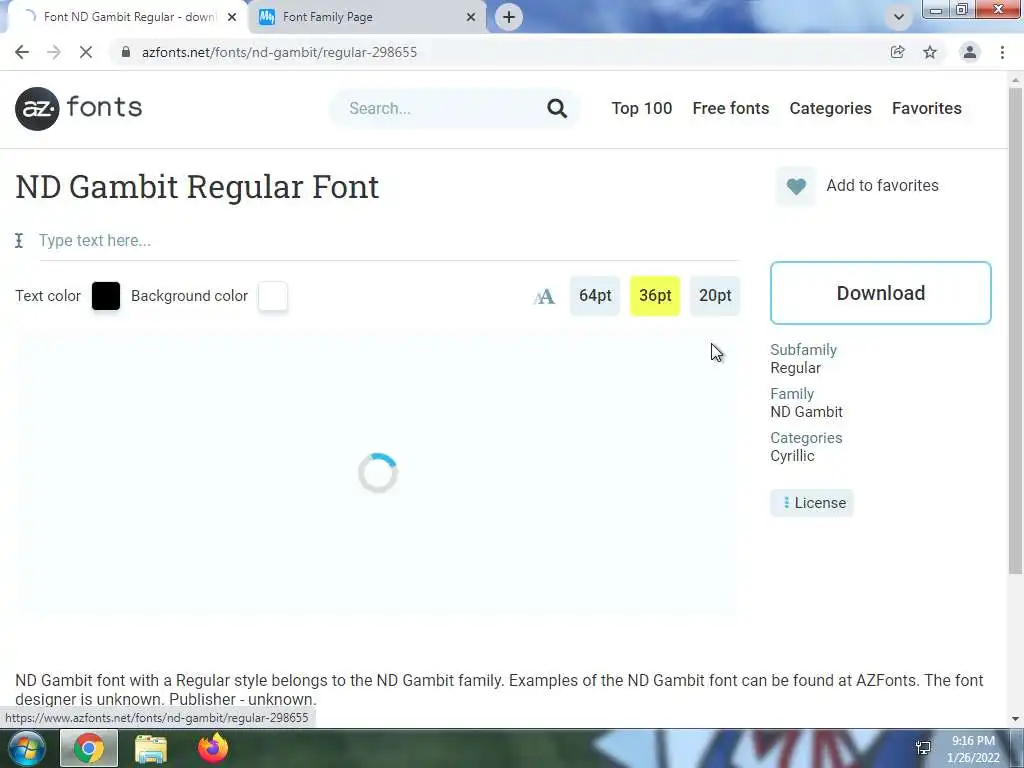Click the font size AA icon
1024x768 pixels.
[544, 296]
